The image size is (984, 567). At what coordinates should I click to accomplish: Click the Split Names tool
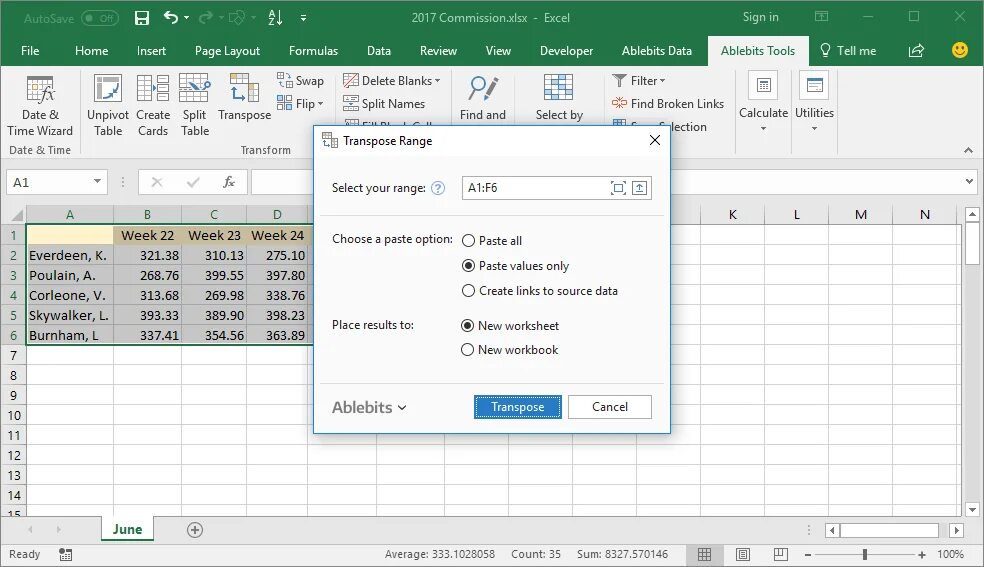pos(384,103)
